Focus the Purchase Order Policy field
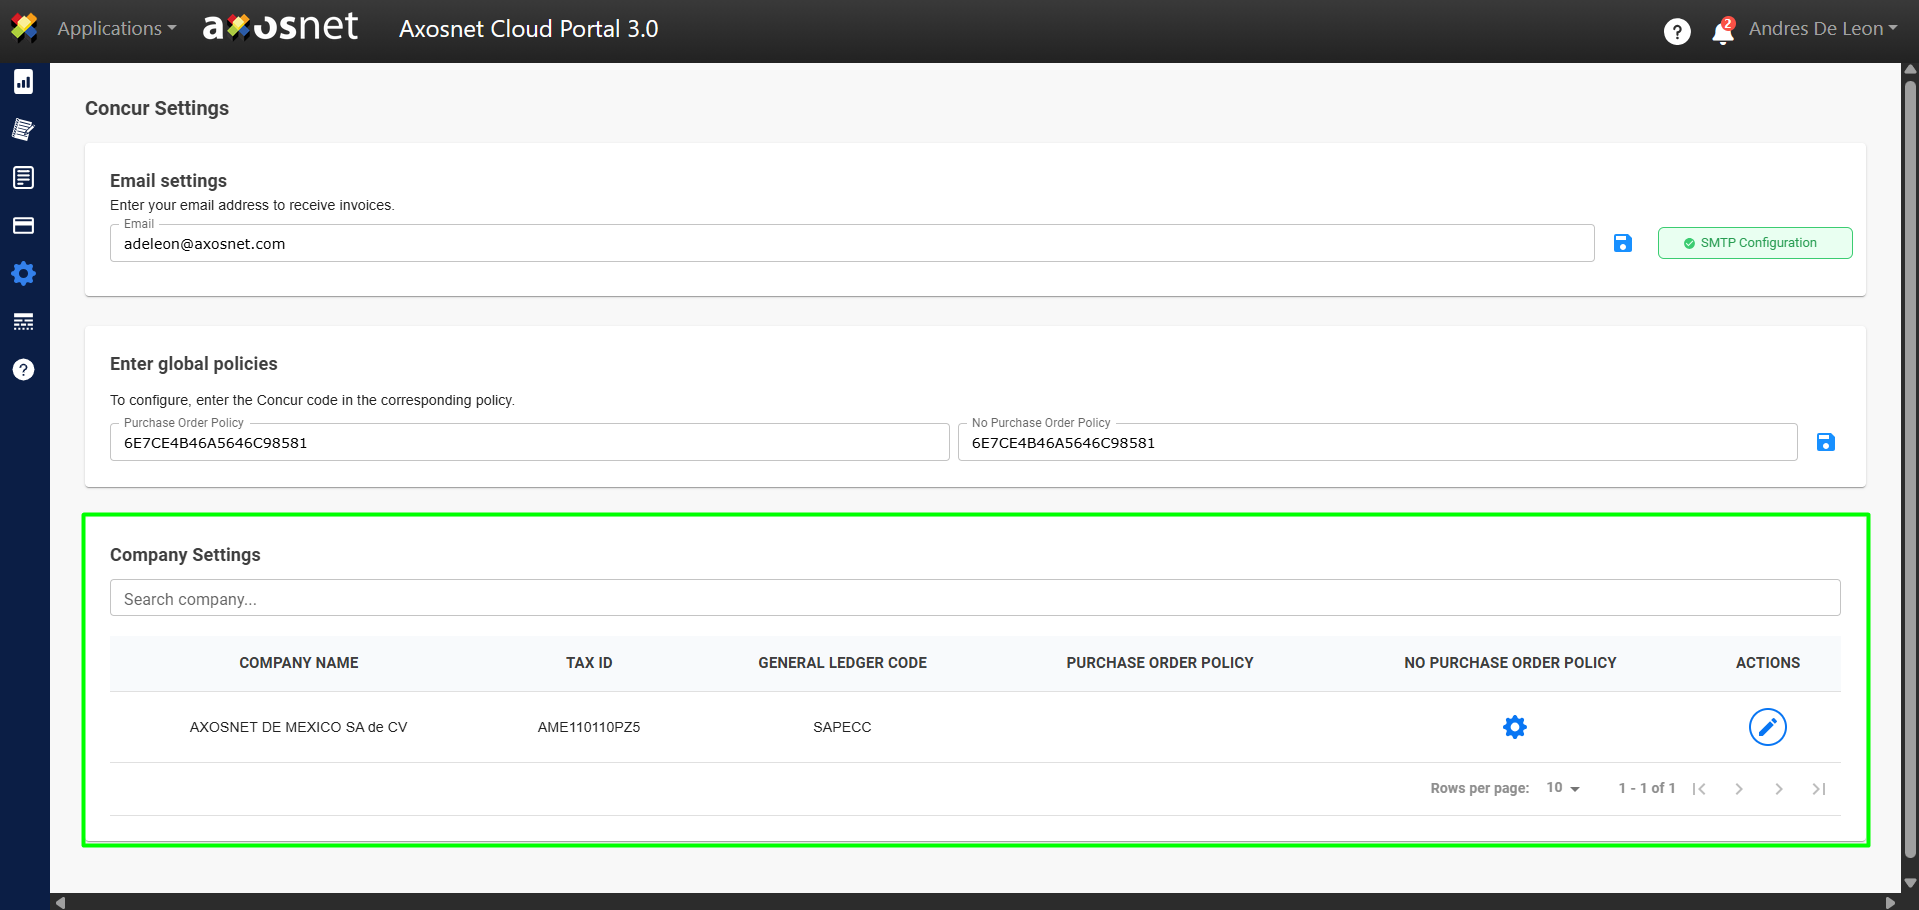The image size is (1919, 910). 530,442
